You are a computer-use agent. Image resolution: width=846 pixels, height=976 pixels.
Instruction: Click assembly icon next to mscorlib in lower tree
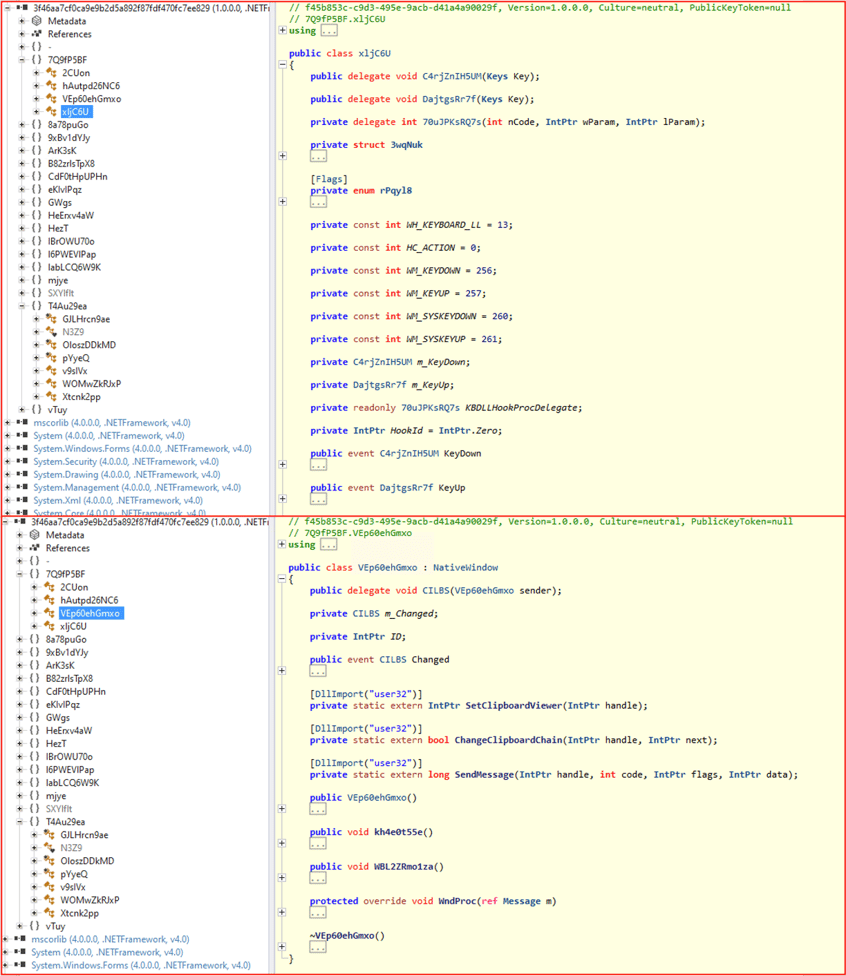coord(21,939)
